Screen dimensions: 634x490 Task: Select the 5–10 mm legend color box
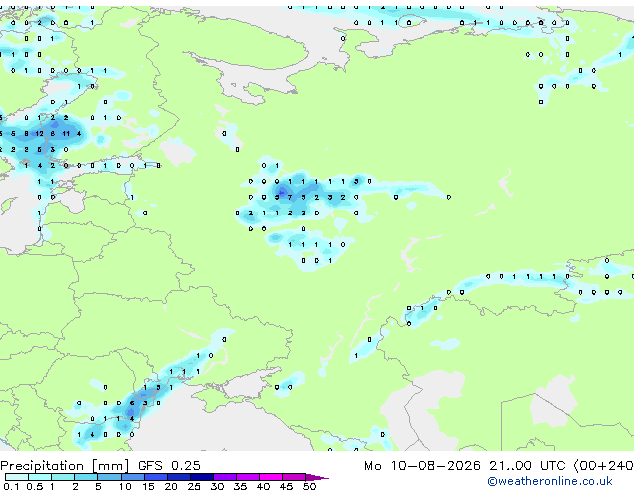click(x=109, y=477)
